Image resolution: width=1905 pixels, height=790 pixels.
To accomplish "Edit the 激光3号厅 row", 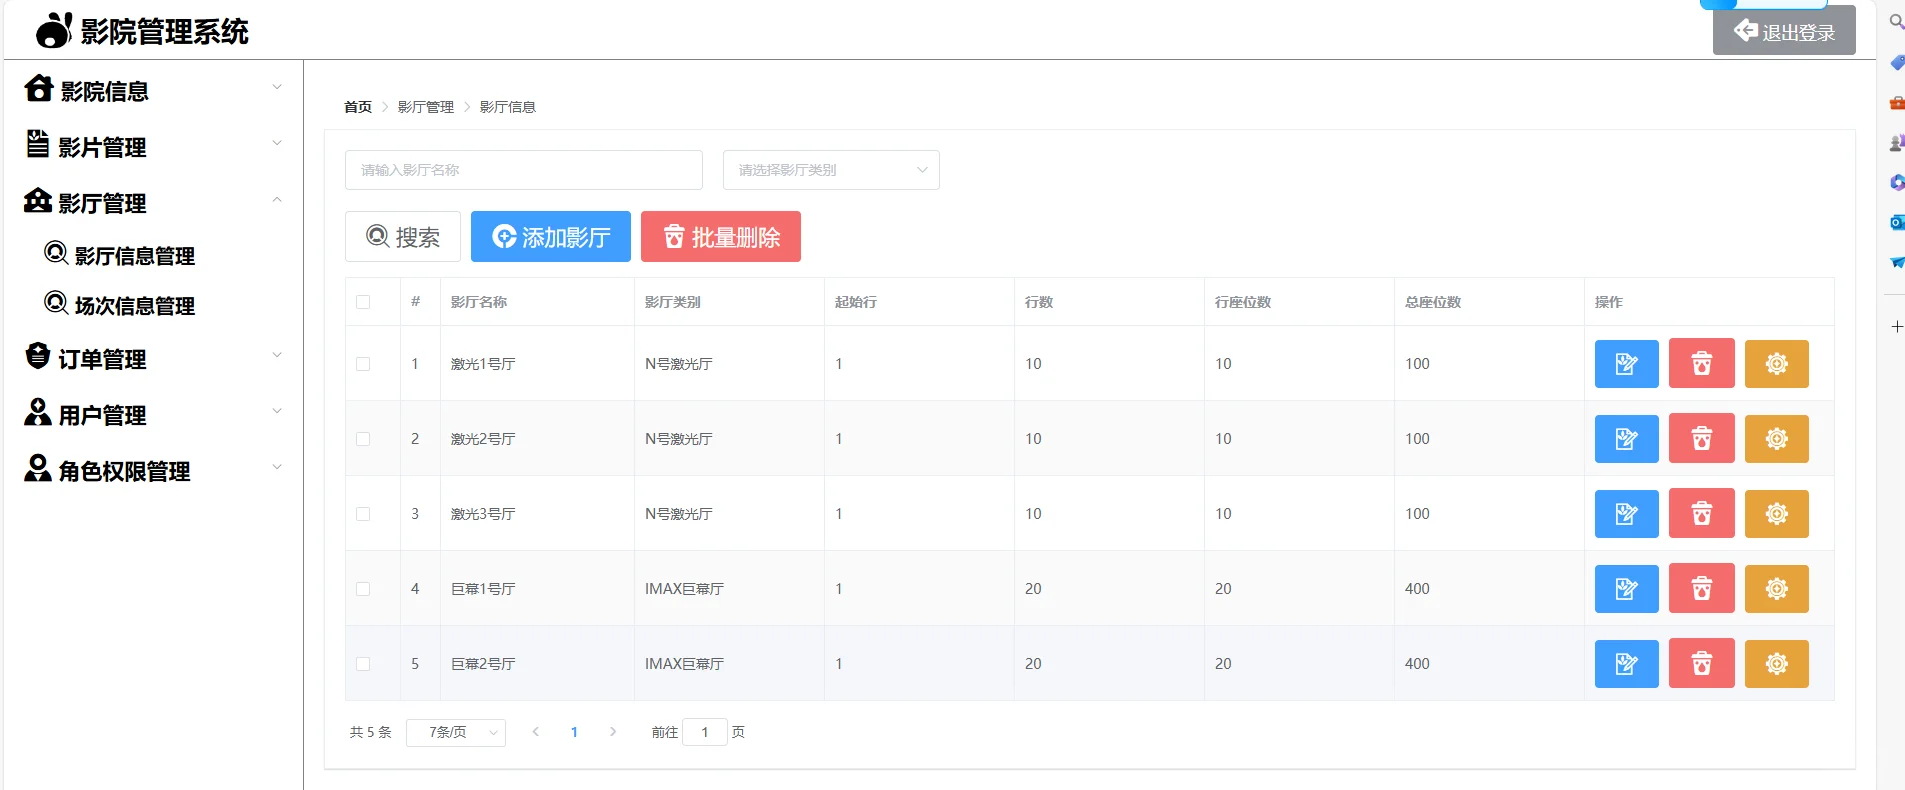I will (1626, 514).
